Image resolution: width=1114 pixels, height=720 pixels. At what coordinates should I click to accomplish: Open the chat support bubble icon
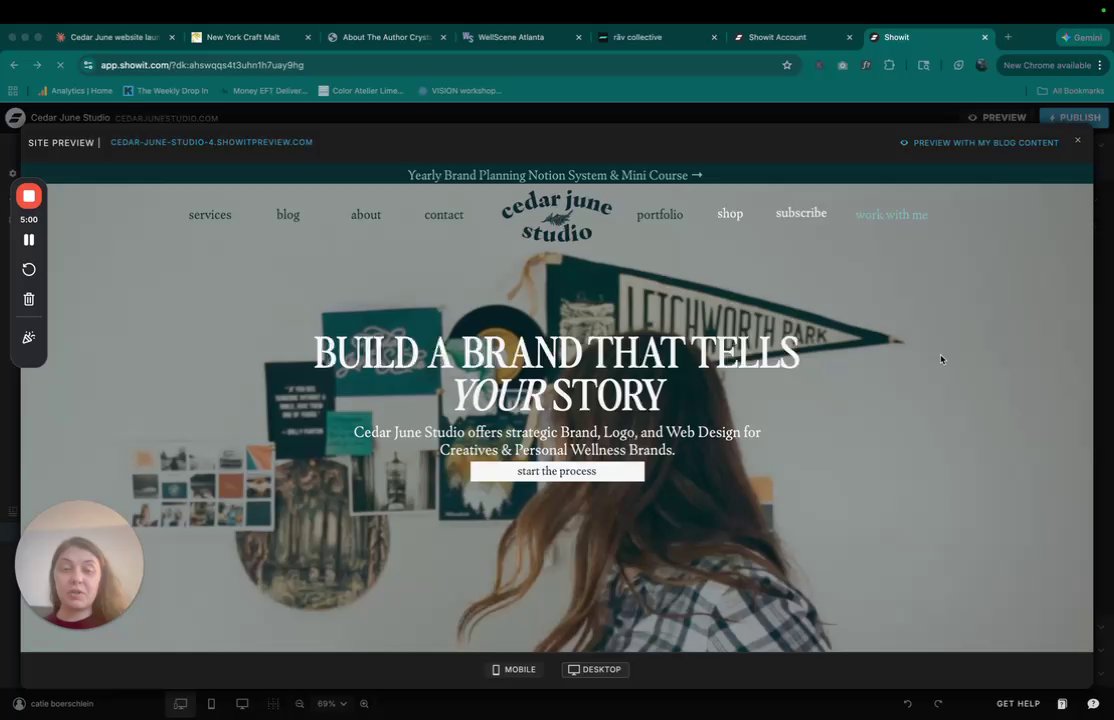[x=1093, y=704]
